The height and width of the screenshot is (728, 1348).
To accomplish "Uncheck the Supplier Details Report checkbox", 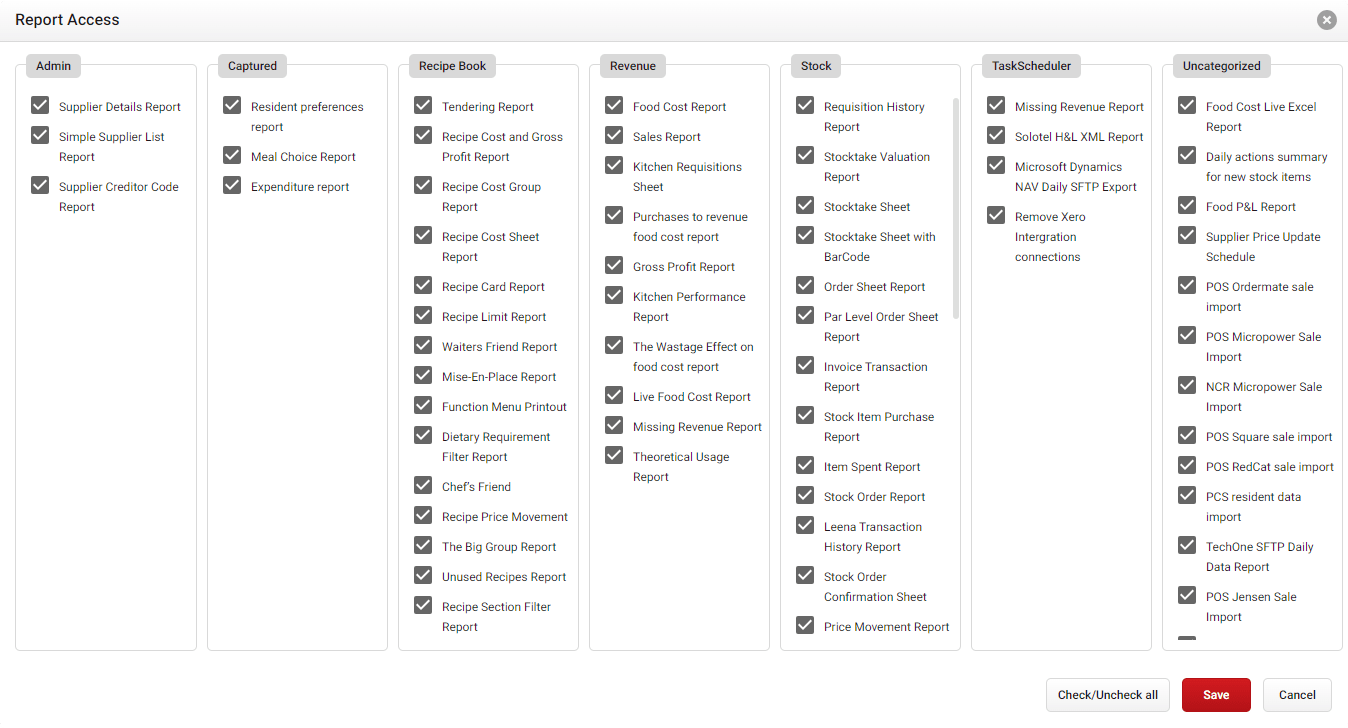I will pos(40,106).
